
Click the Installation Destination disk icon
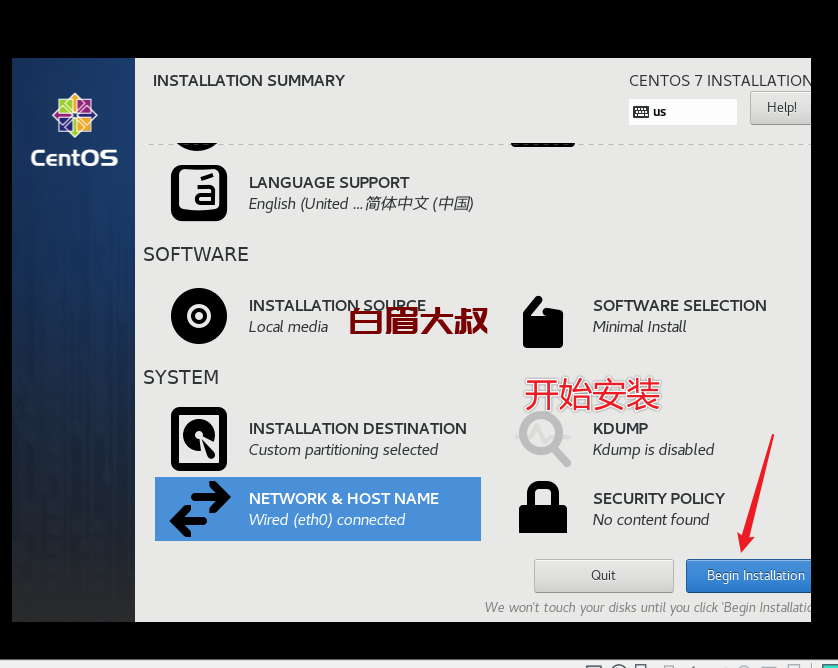tap(199, 439)
